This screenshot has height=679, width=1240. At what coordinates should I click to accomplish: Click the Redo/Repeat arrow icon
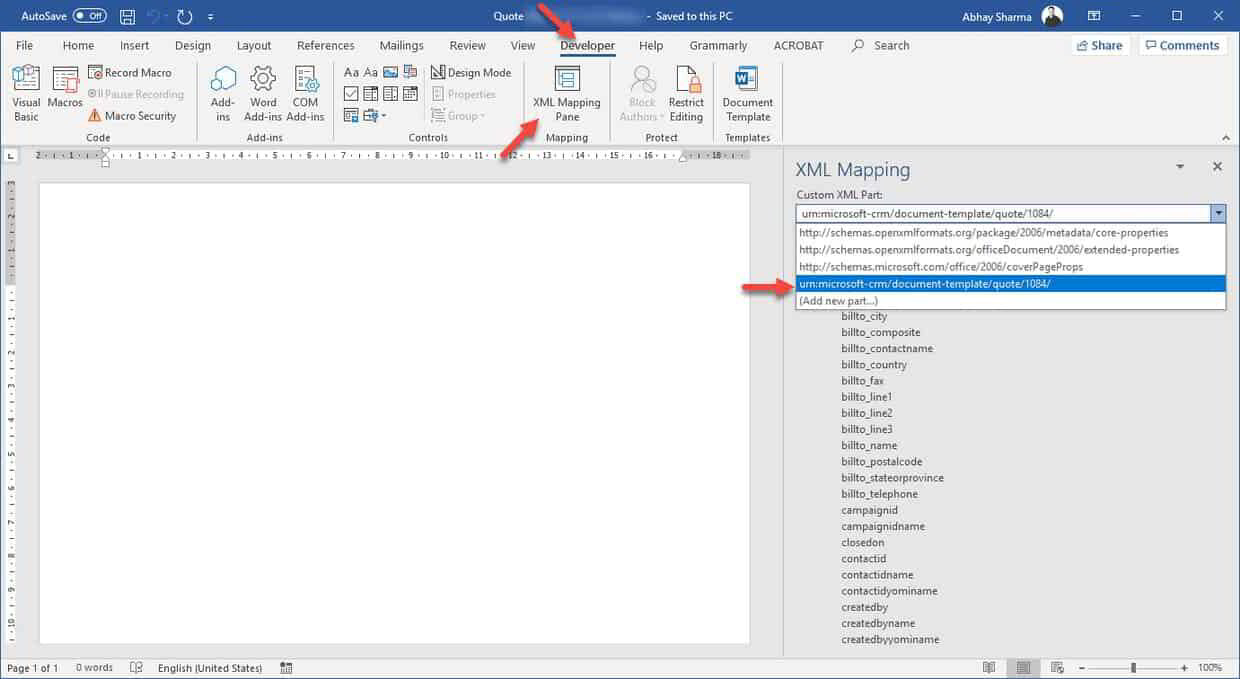[x=184, y=17]
